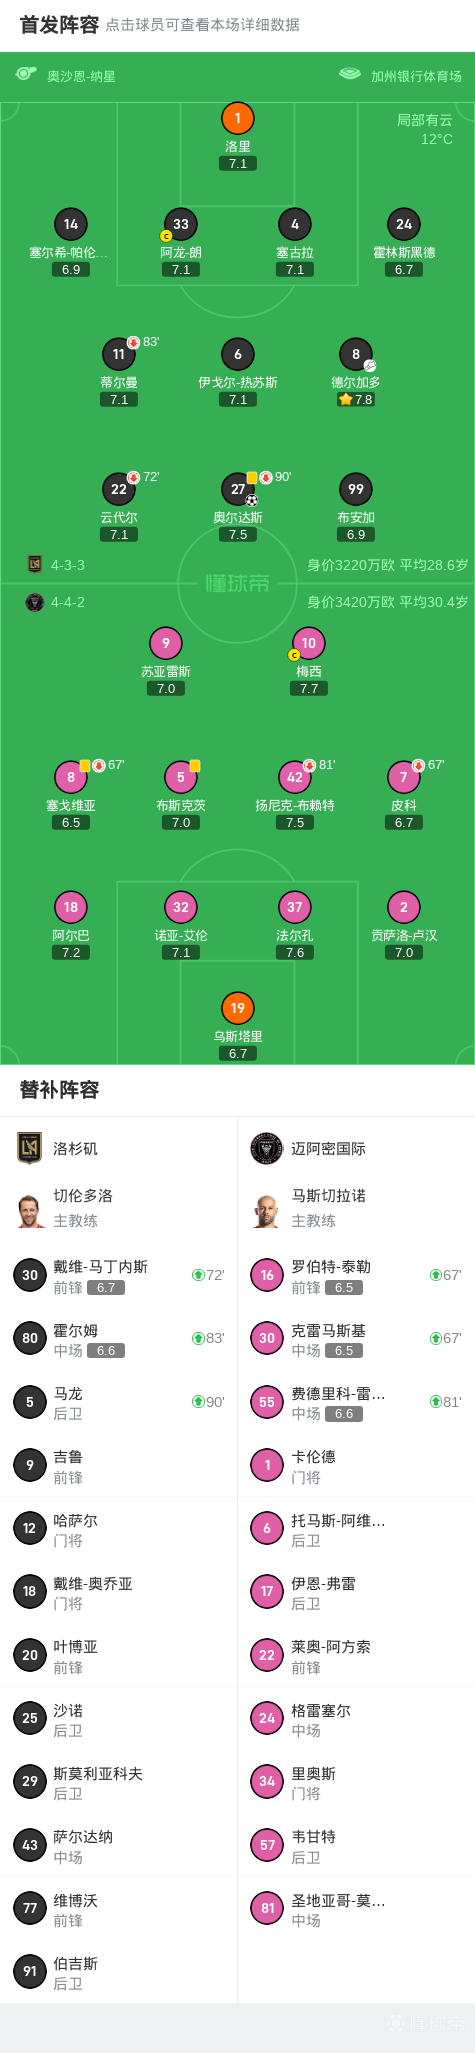
Task: Select substitute 罗伯特-泰勒 number 16 row
Action: 356,1275
